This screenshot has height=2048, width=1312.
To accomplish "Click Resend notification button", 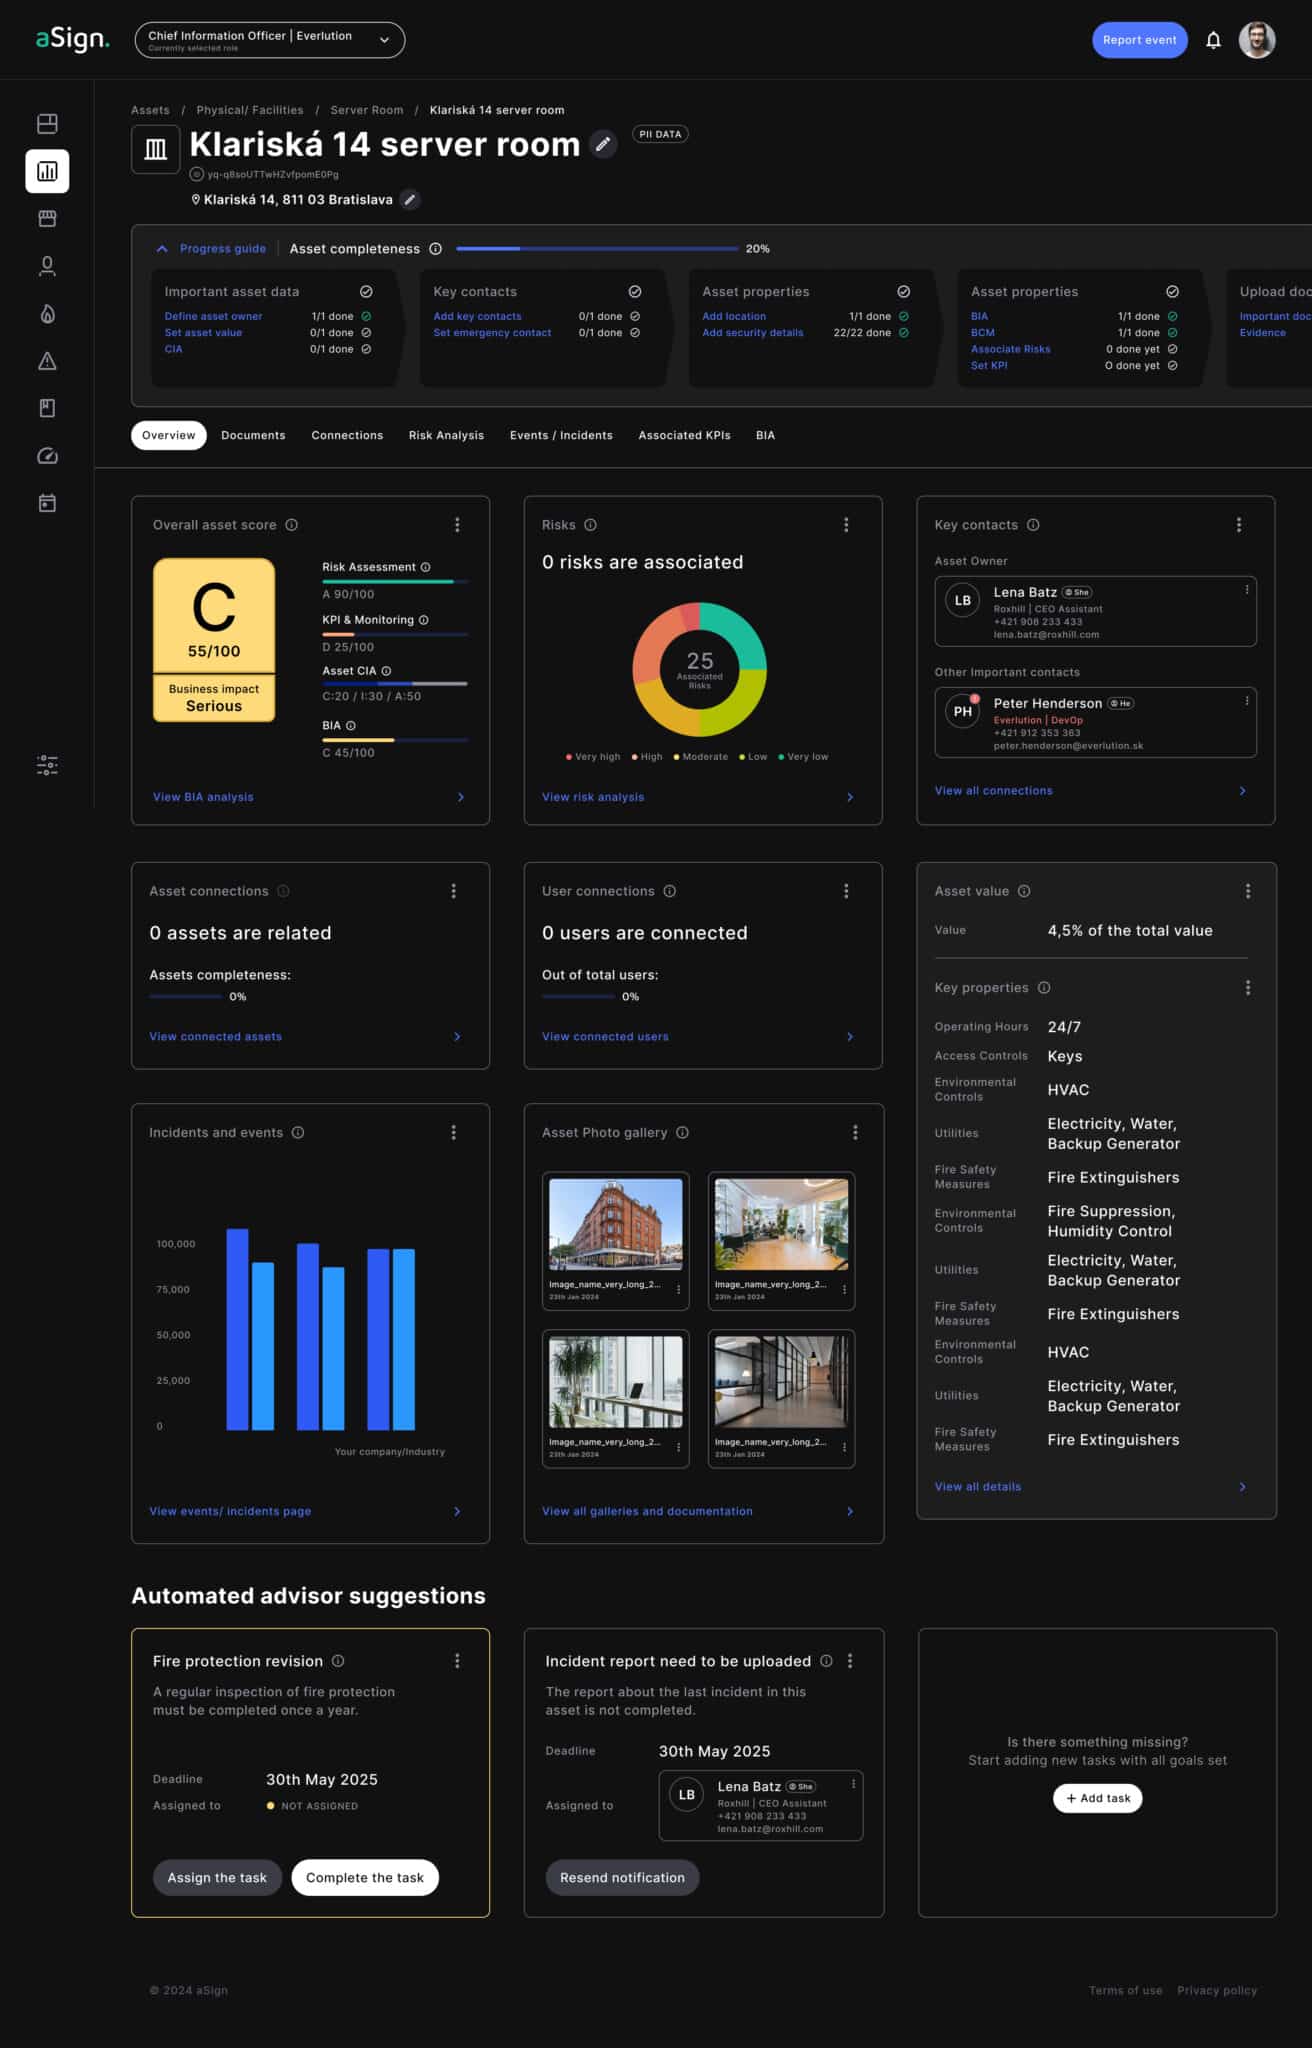I will [x=622, y=1878].
